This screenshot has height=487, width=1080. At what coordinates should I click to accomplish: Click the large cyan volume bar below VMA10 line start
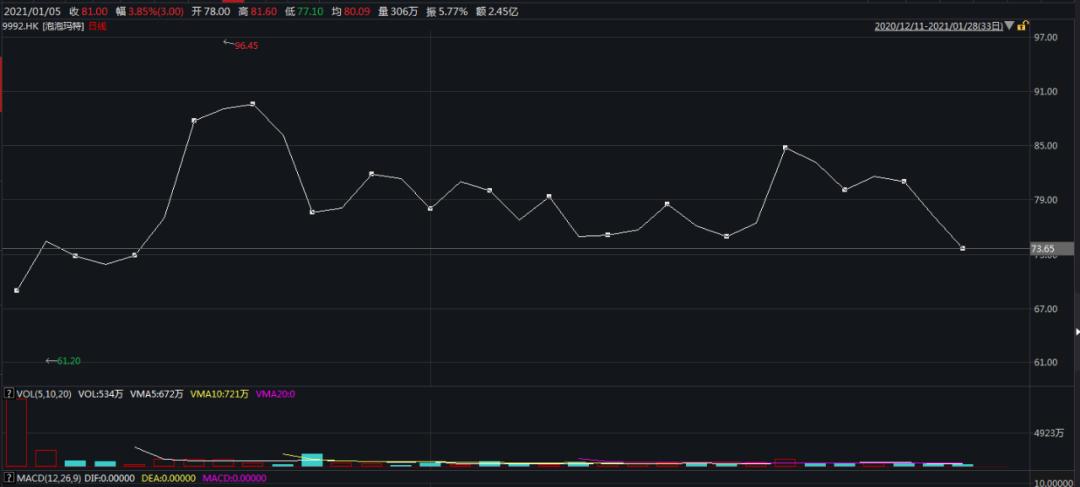point(312,460)
